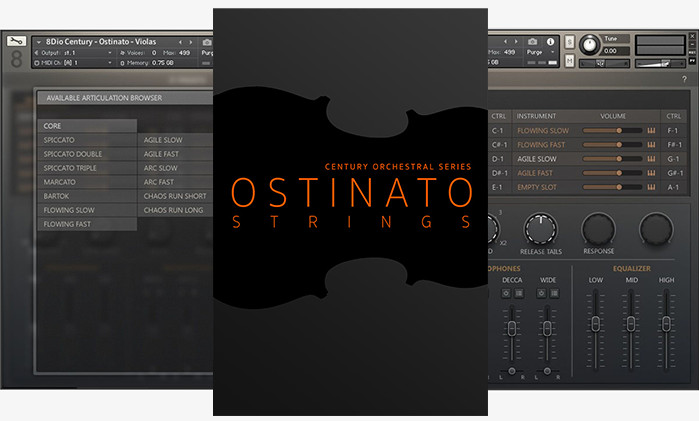Click the help question mark icon
The image size is (699, 421).
coord(684,79)
